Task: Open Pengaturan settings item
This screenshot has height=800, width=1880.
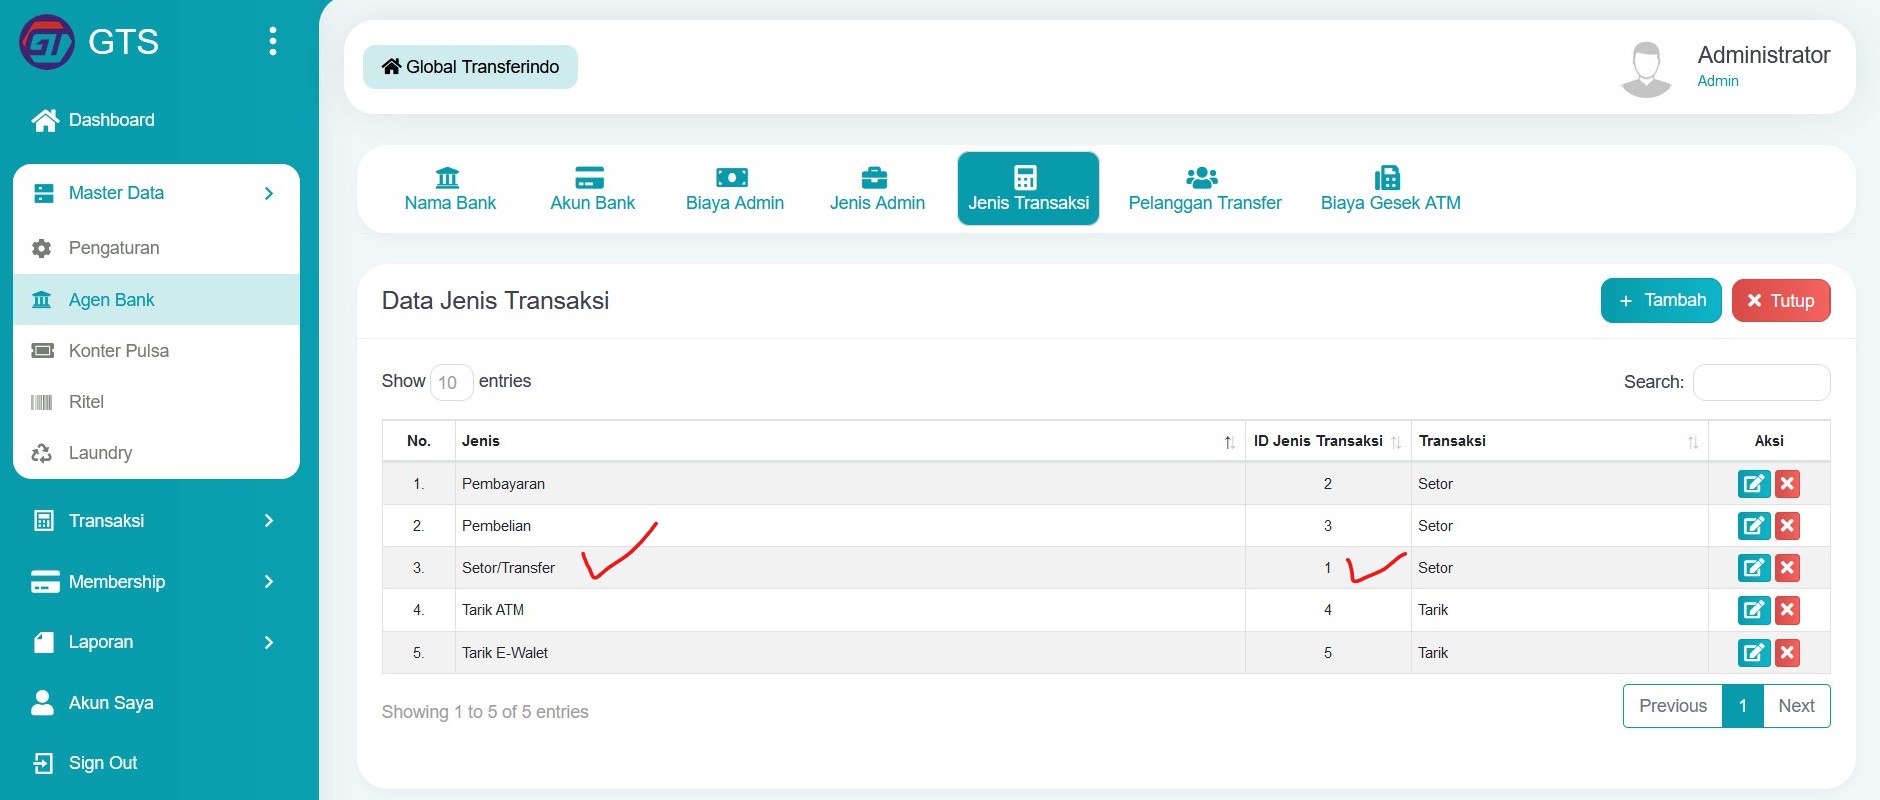Action: coord(156,248)
